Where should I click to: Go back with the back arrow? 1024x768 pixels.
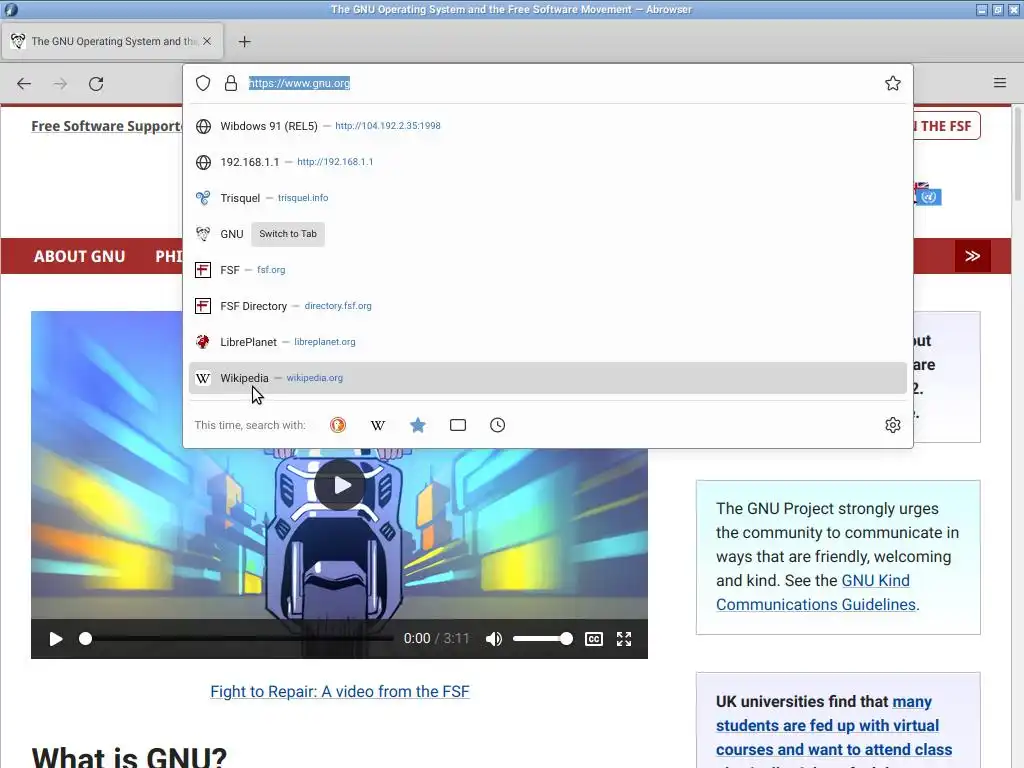click(x=24, y=84)
